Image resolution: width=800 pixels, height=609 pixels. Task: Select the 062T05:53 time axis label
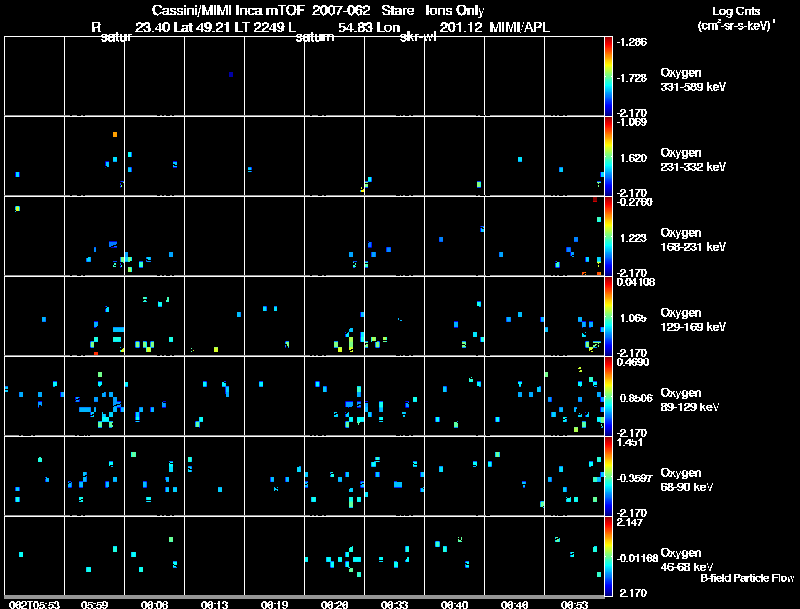[x=34, y=604]
